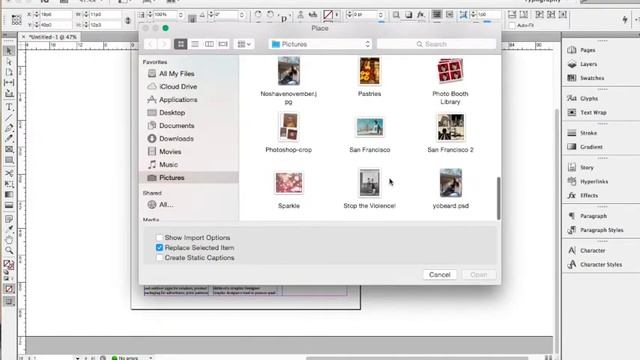The width and height of the screenshot is (640, 360).
Task: Select the Hand tool
Action: pos(9,240)
